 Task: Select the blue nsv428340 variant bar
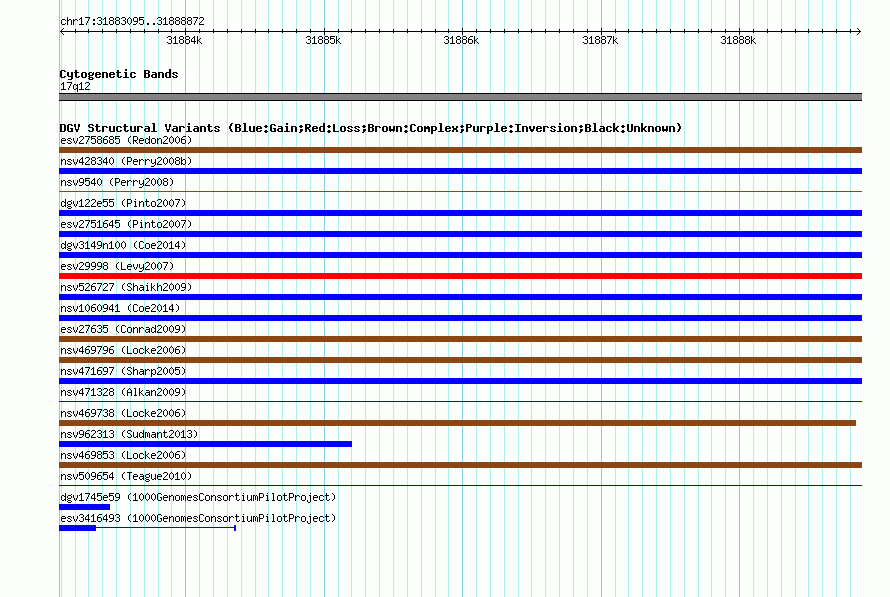(460, 171)
